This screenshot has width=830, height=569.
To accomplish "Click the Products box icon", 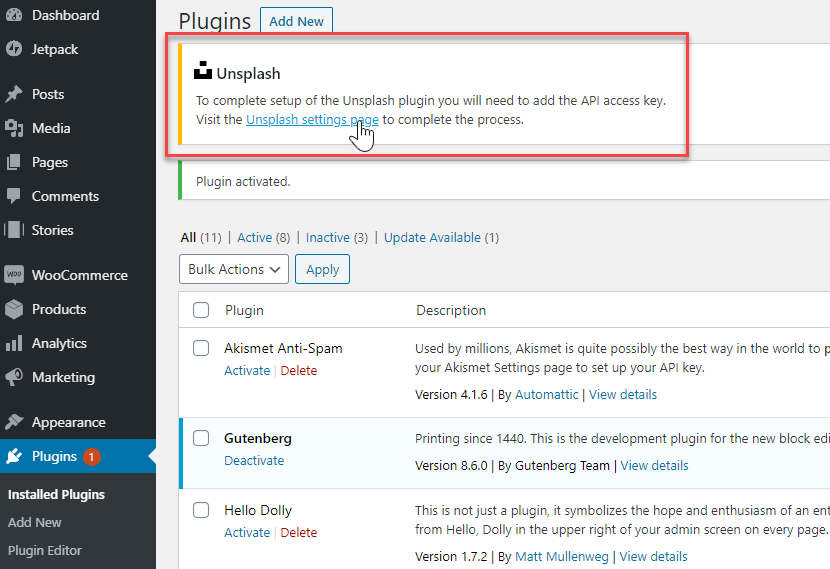I will point(14,309).
